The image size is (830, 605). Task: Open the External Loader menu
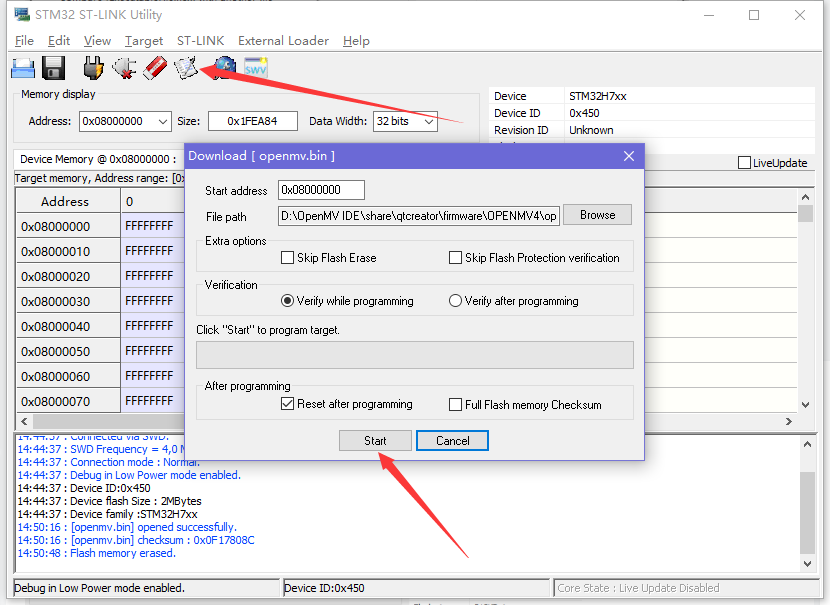(283, 41)
